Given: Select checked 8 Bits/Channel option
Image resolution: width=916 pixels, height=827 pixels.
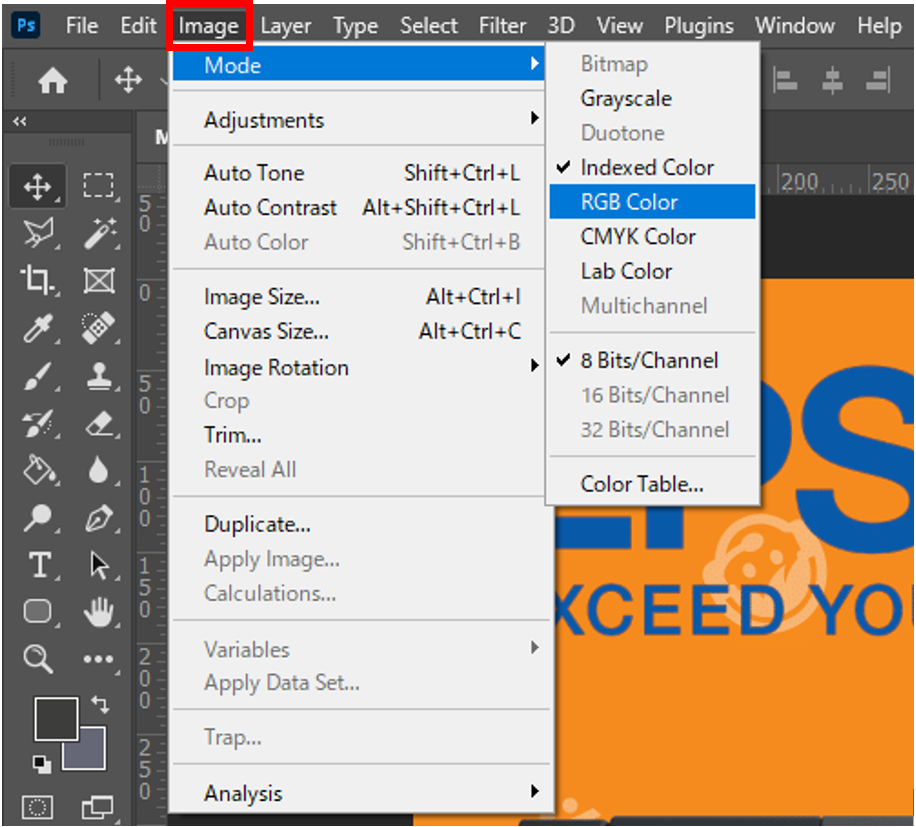Looking at the screenshot, I should (x=649, y=360).
